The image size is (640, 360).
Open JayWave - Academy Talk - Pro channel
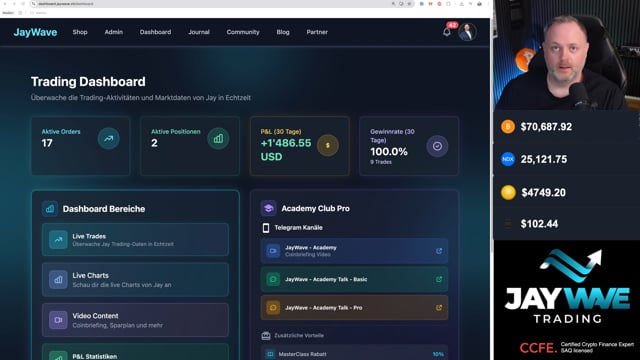[354, 308]
